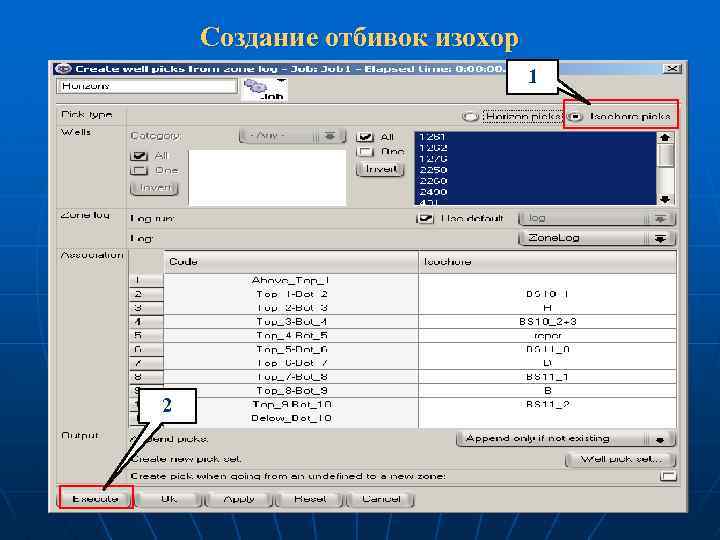This screenshot has width=720, height=540.
Task: Toggle the All checkbox beside wells list
Action: (x=365, y=137)
